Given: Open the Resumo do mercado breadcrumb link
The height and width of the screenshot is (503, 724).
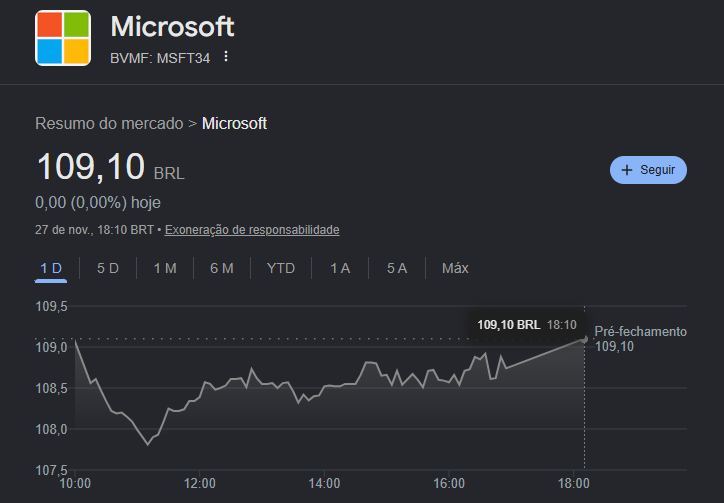Looking at the screenshot, I should (x=109, y=124).
